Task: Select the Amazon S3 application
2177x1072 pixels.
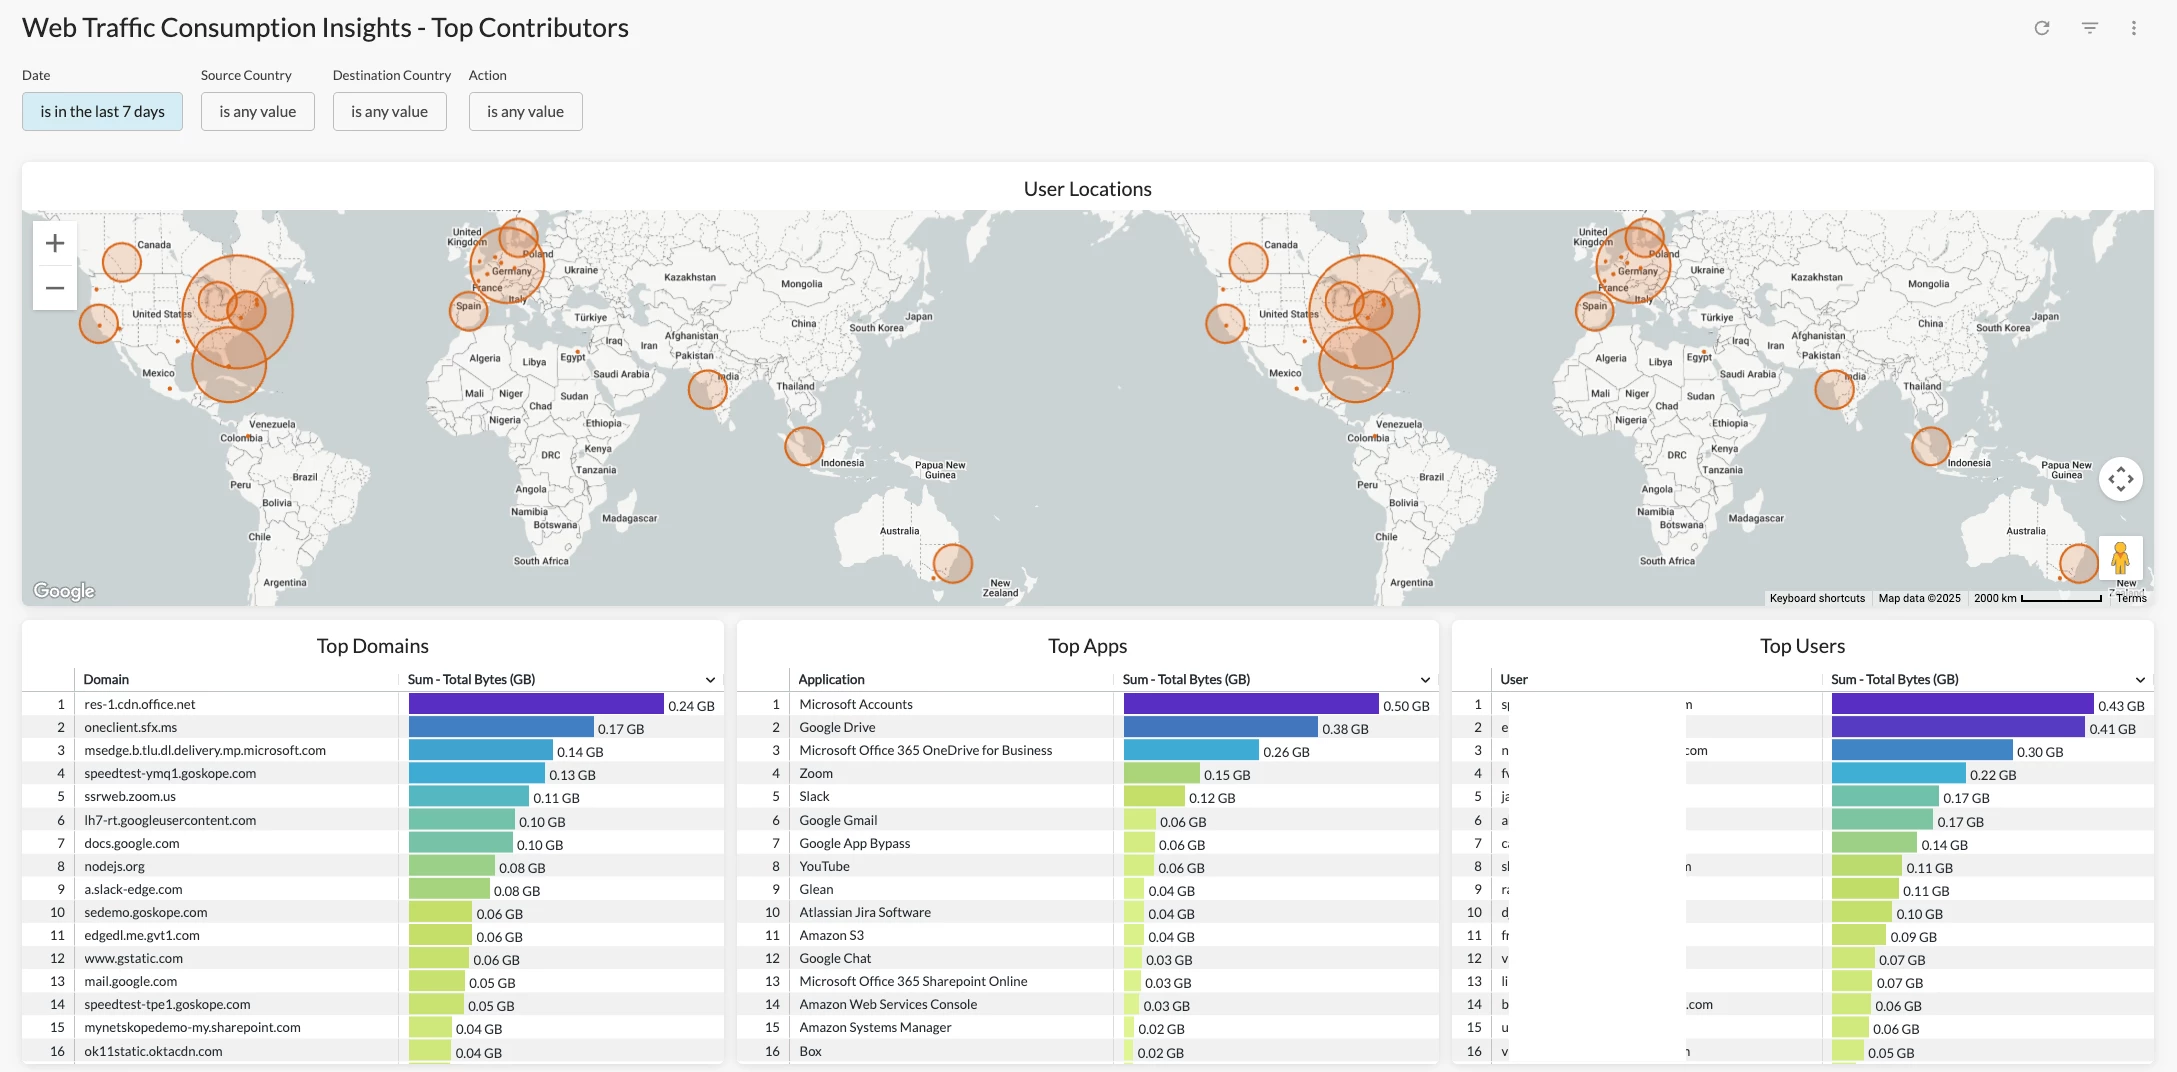Action: click(832, 935)
